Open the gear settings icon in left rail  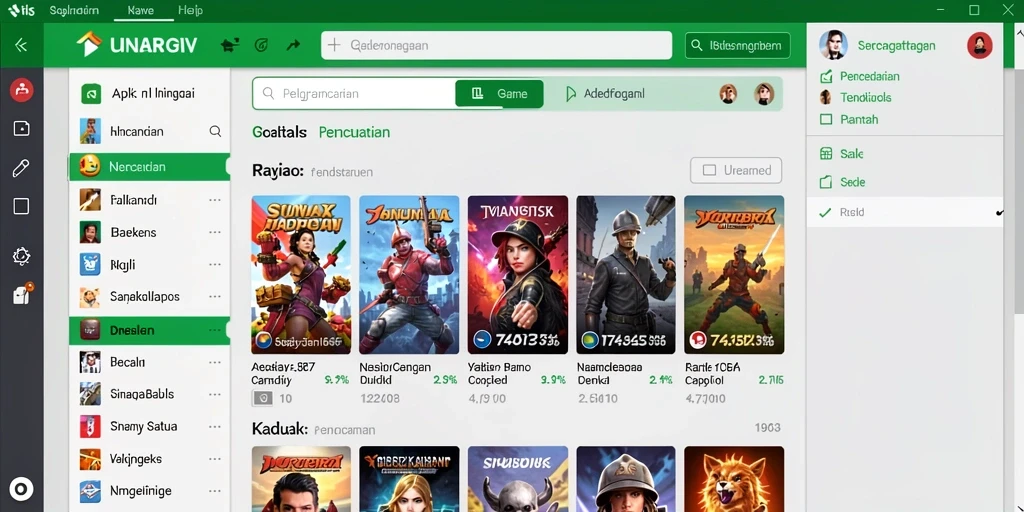click(21, 256)
